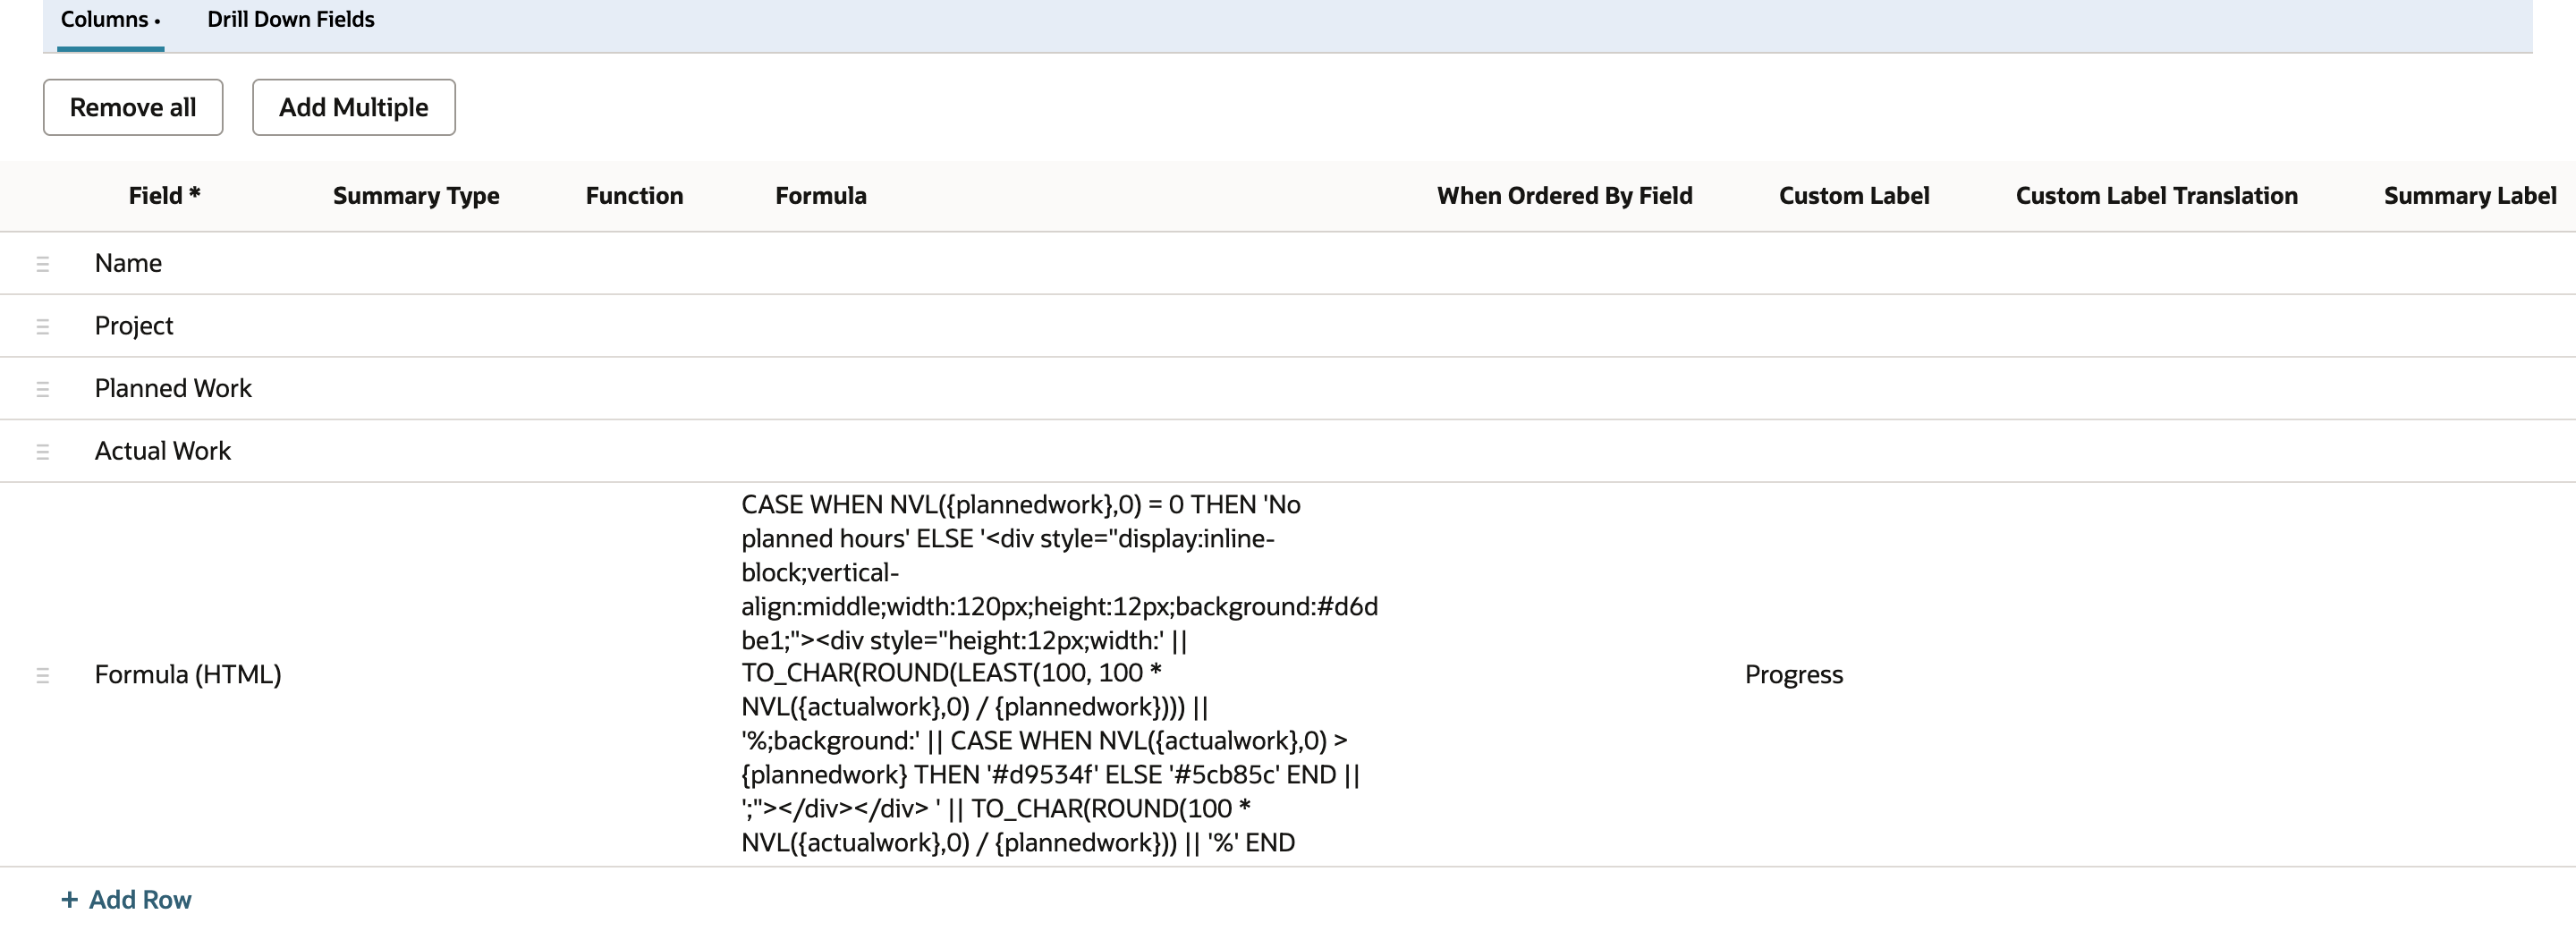Click the Summary Type column header

[416, 196]
